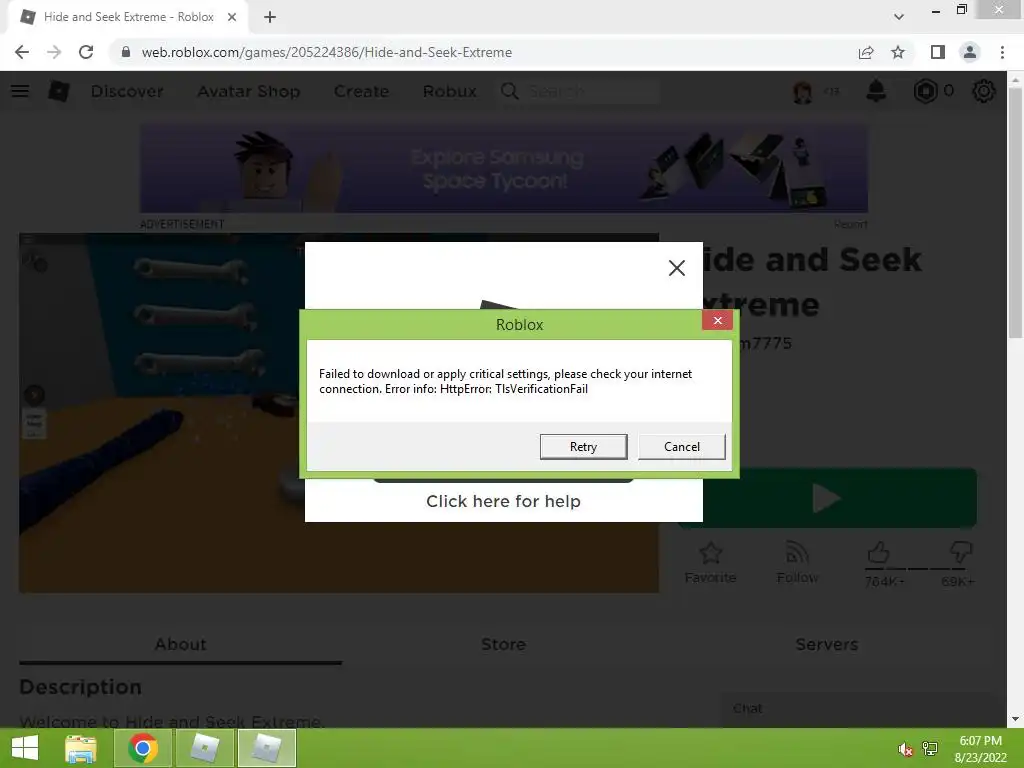Click the first Roblox taskbar icon
This screenshot has height=768, width=1024.
click(204, 748)
